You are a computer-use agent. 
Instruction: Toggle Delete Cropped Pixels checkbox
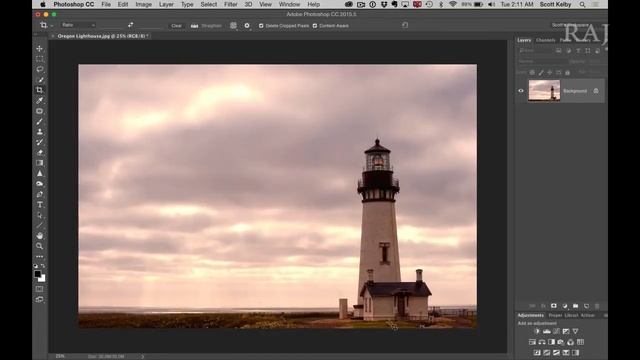click(x=261, y=26)
